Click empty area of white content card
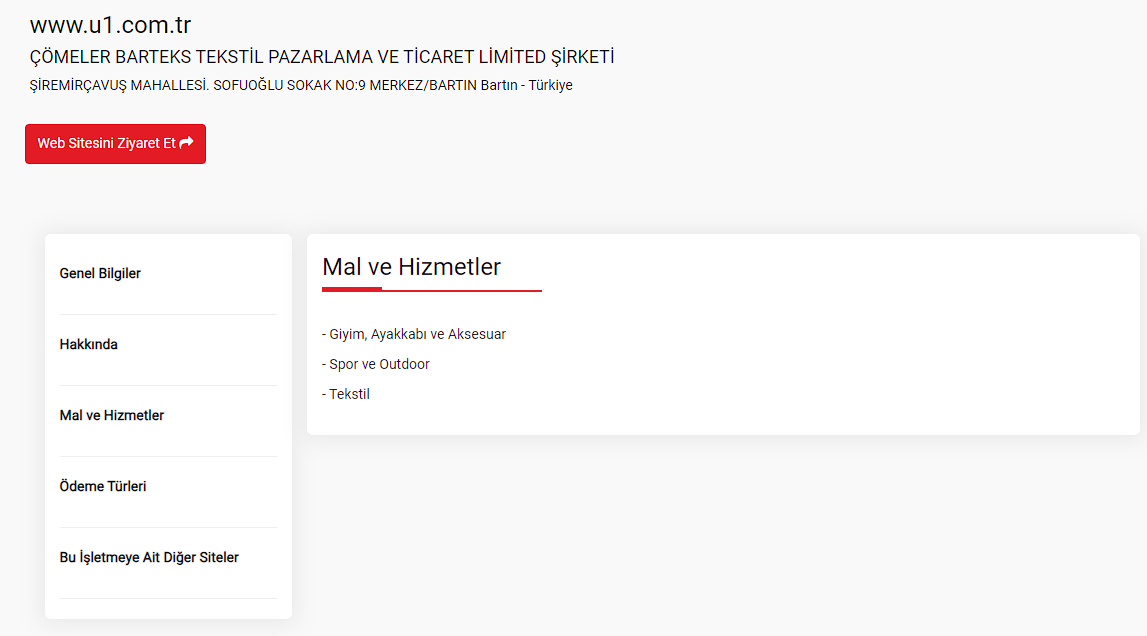 (x=805, y=351)
